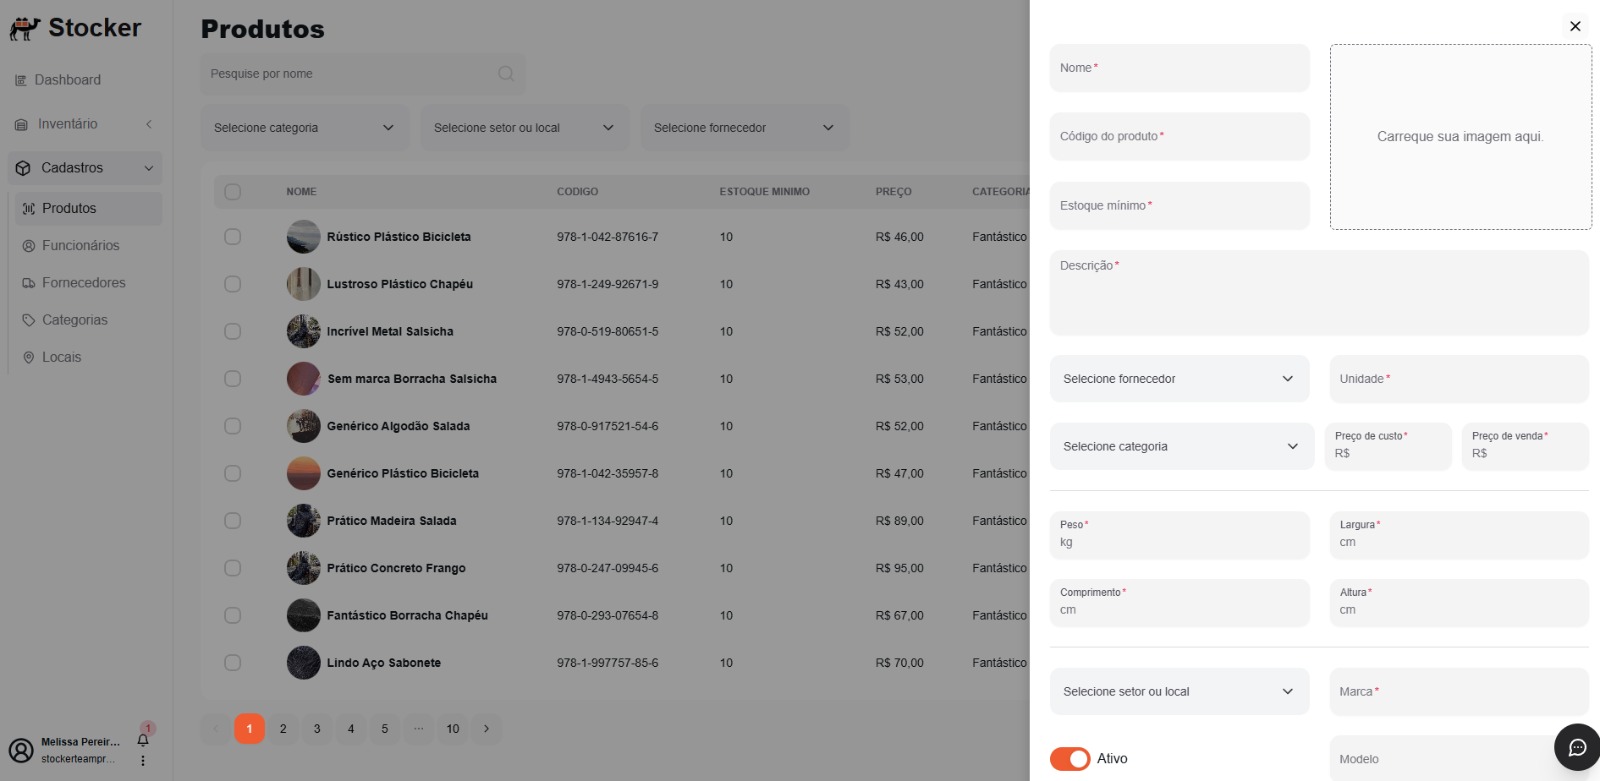Viewport: 1600px width, 781px height.
Task: Open the chat support bubble
Action: click(1577, 747)
